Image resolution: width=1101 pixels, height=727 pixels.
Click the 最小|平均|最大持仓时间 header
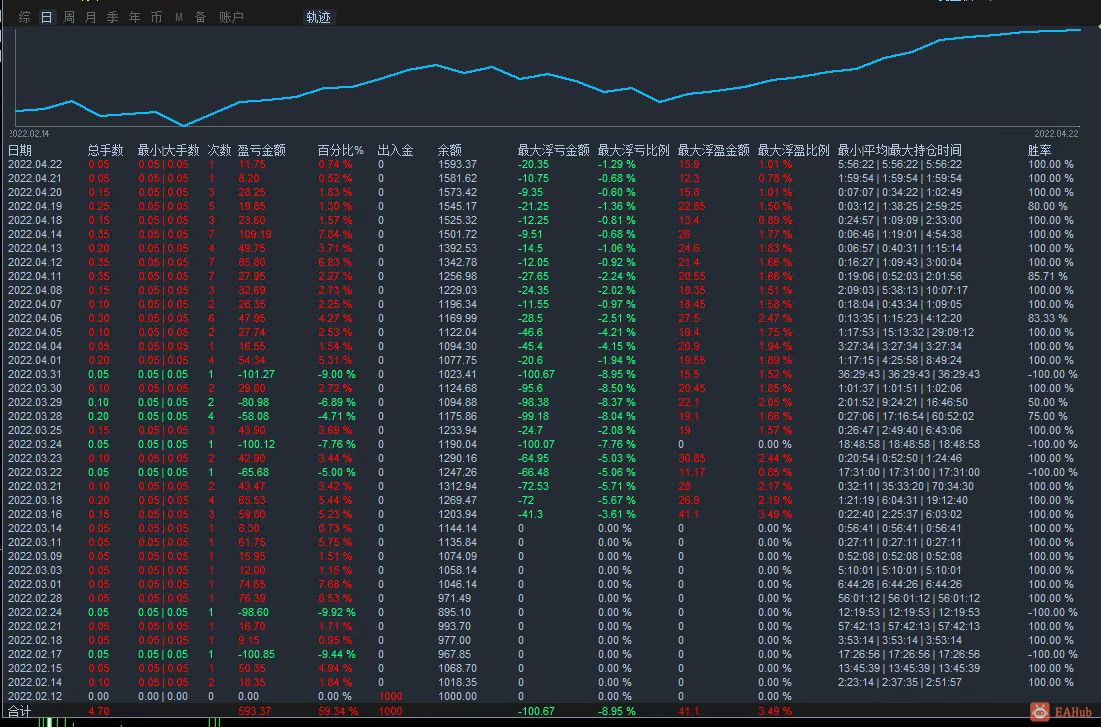pyautogui.click(x=899, y=150)
